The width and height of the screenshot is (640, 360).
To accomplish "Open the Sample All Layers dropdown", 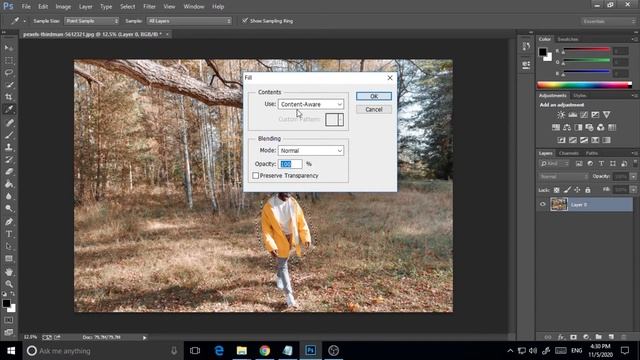I will coord(189,21).
